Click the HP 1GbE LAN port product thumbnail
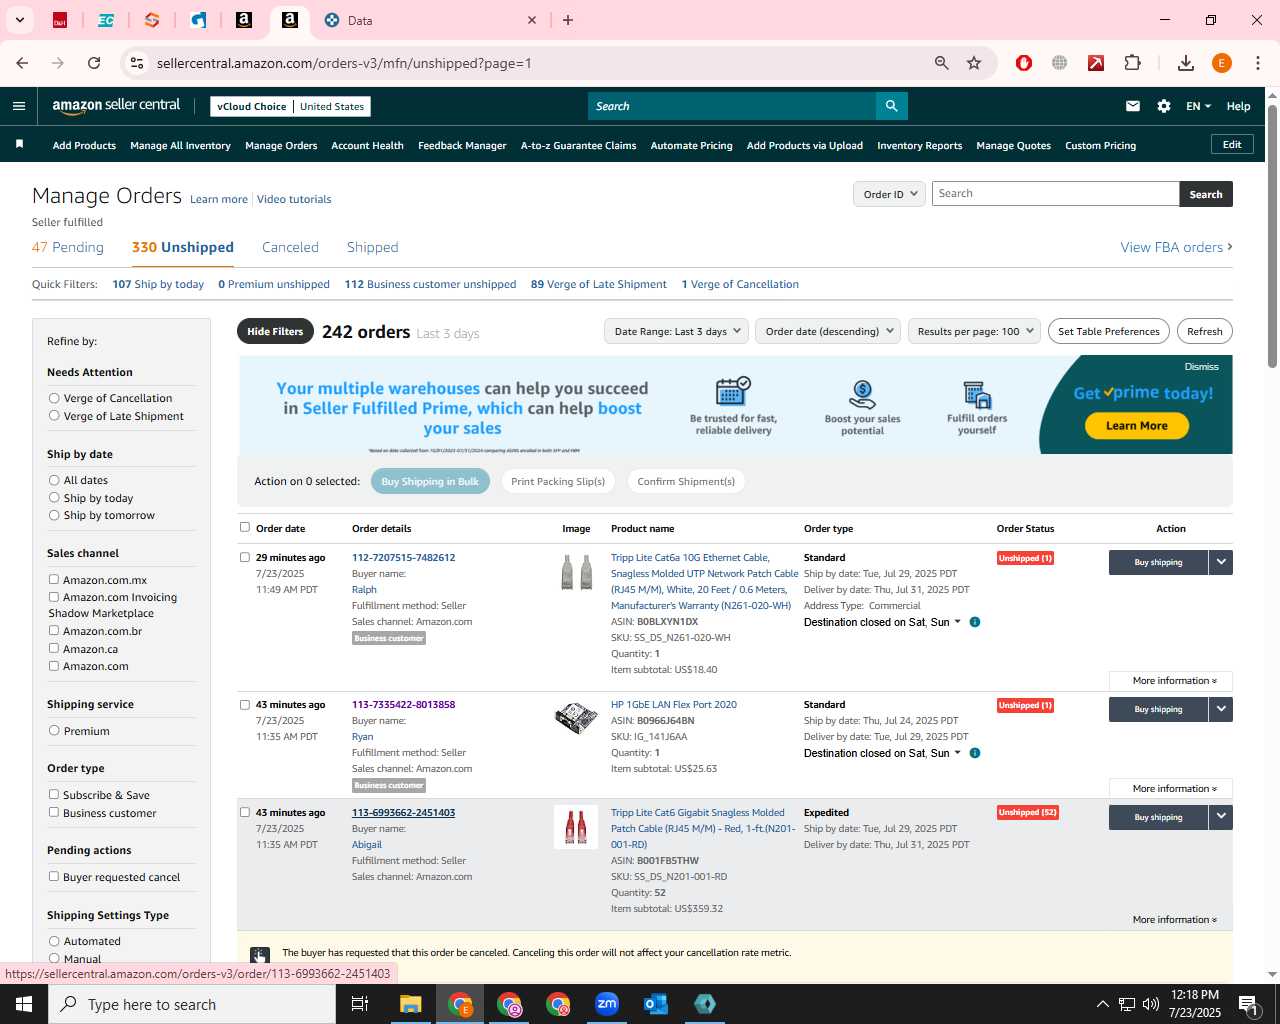Screen dimensions: 1280x1024 (576, 717)
